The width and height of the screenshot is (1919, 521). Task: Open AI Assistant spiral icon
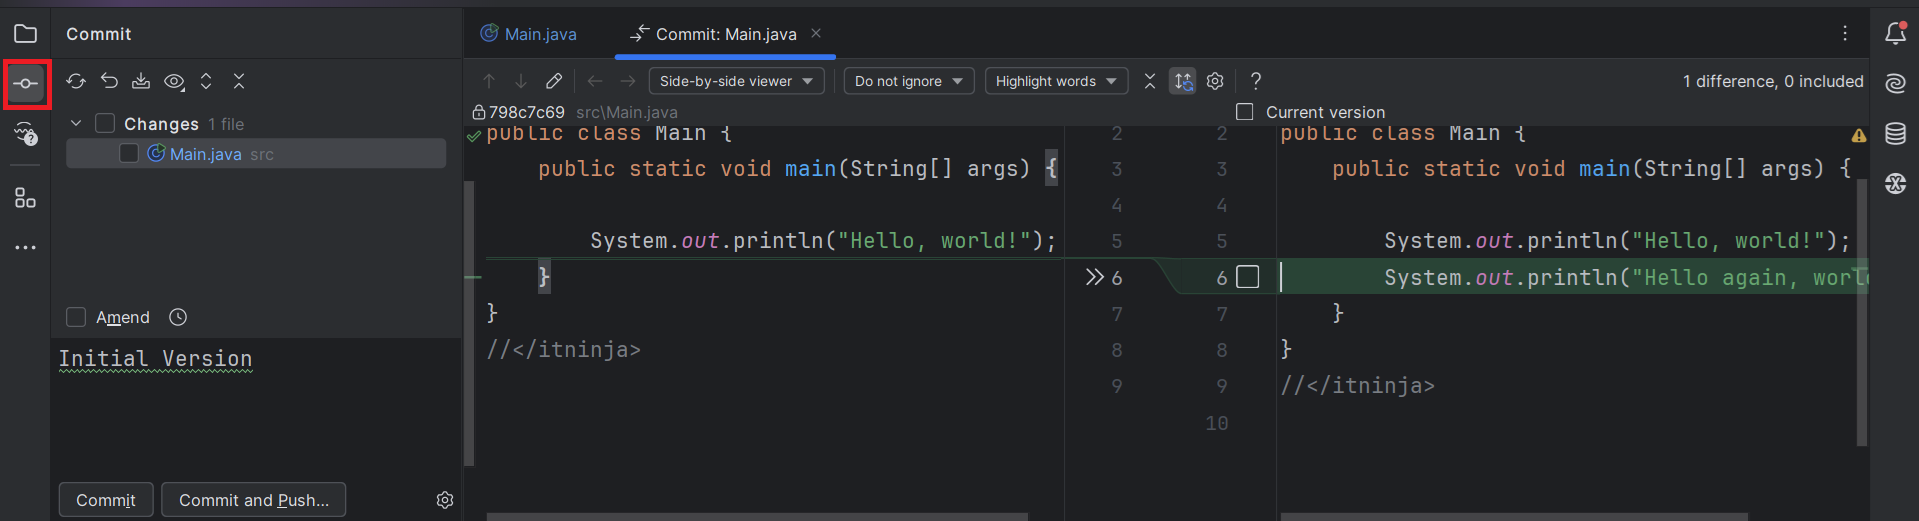tap(1895, 83)
